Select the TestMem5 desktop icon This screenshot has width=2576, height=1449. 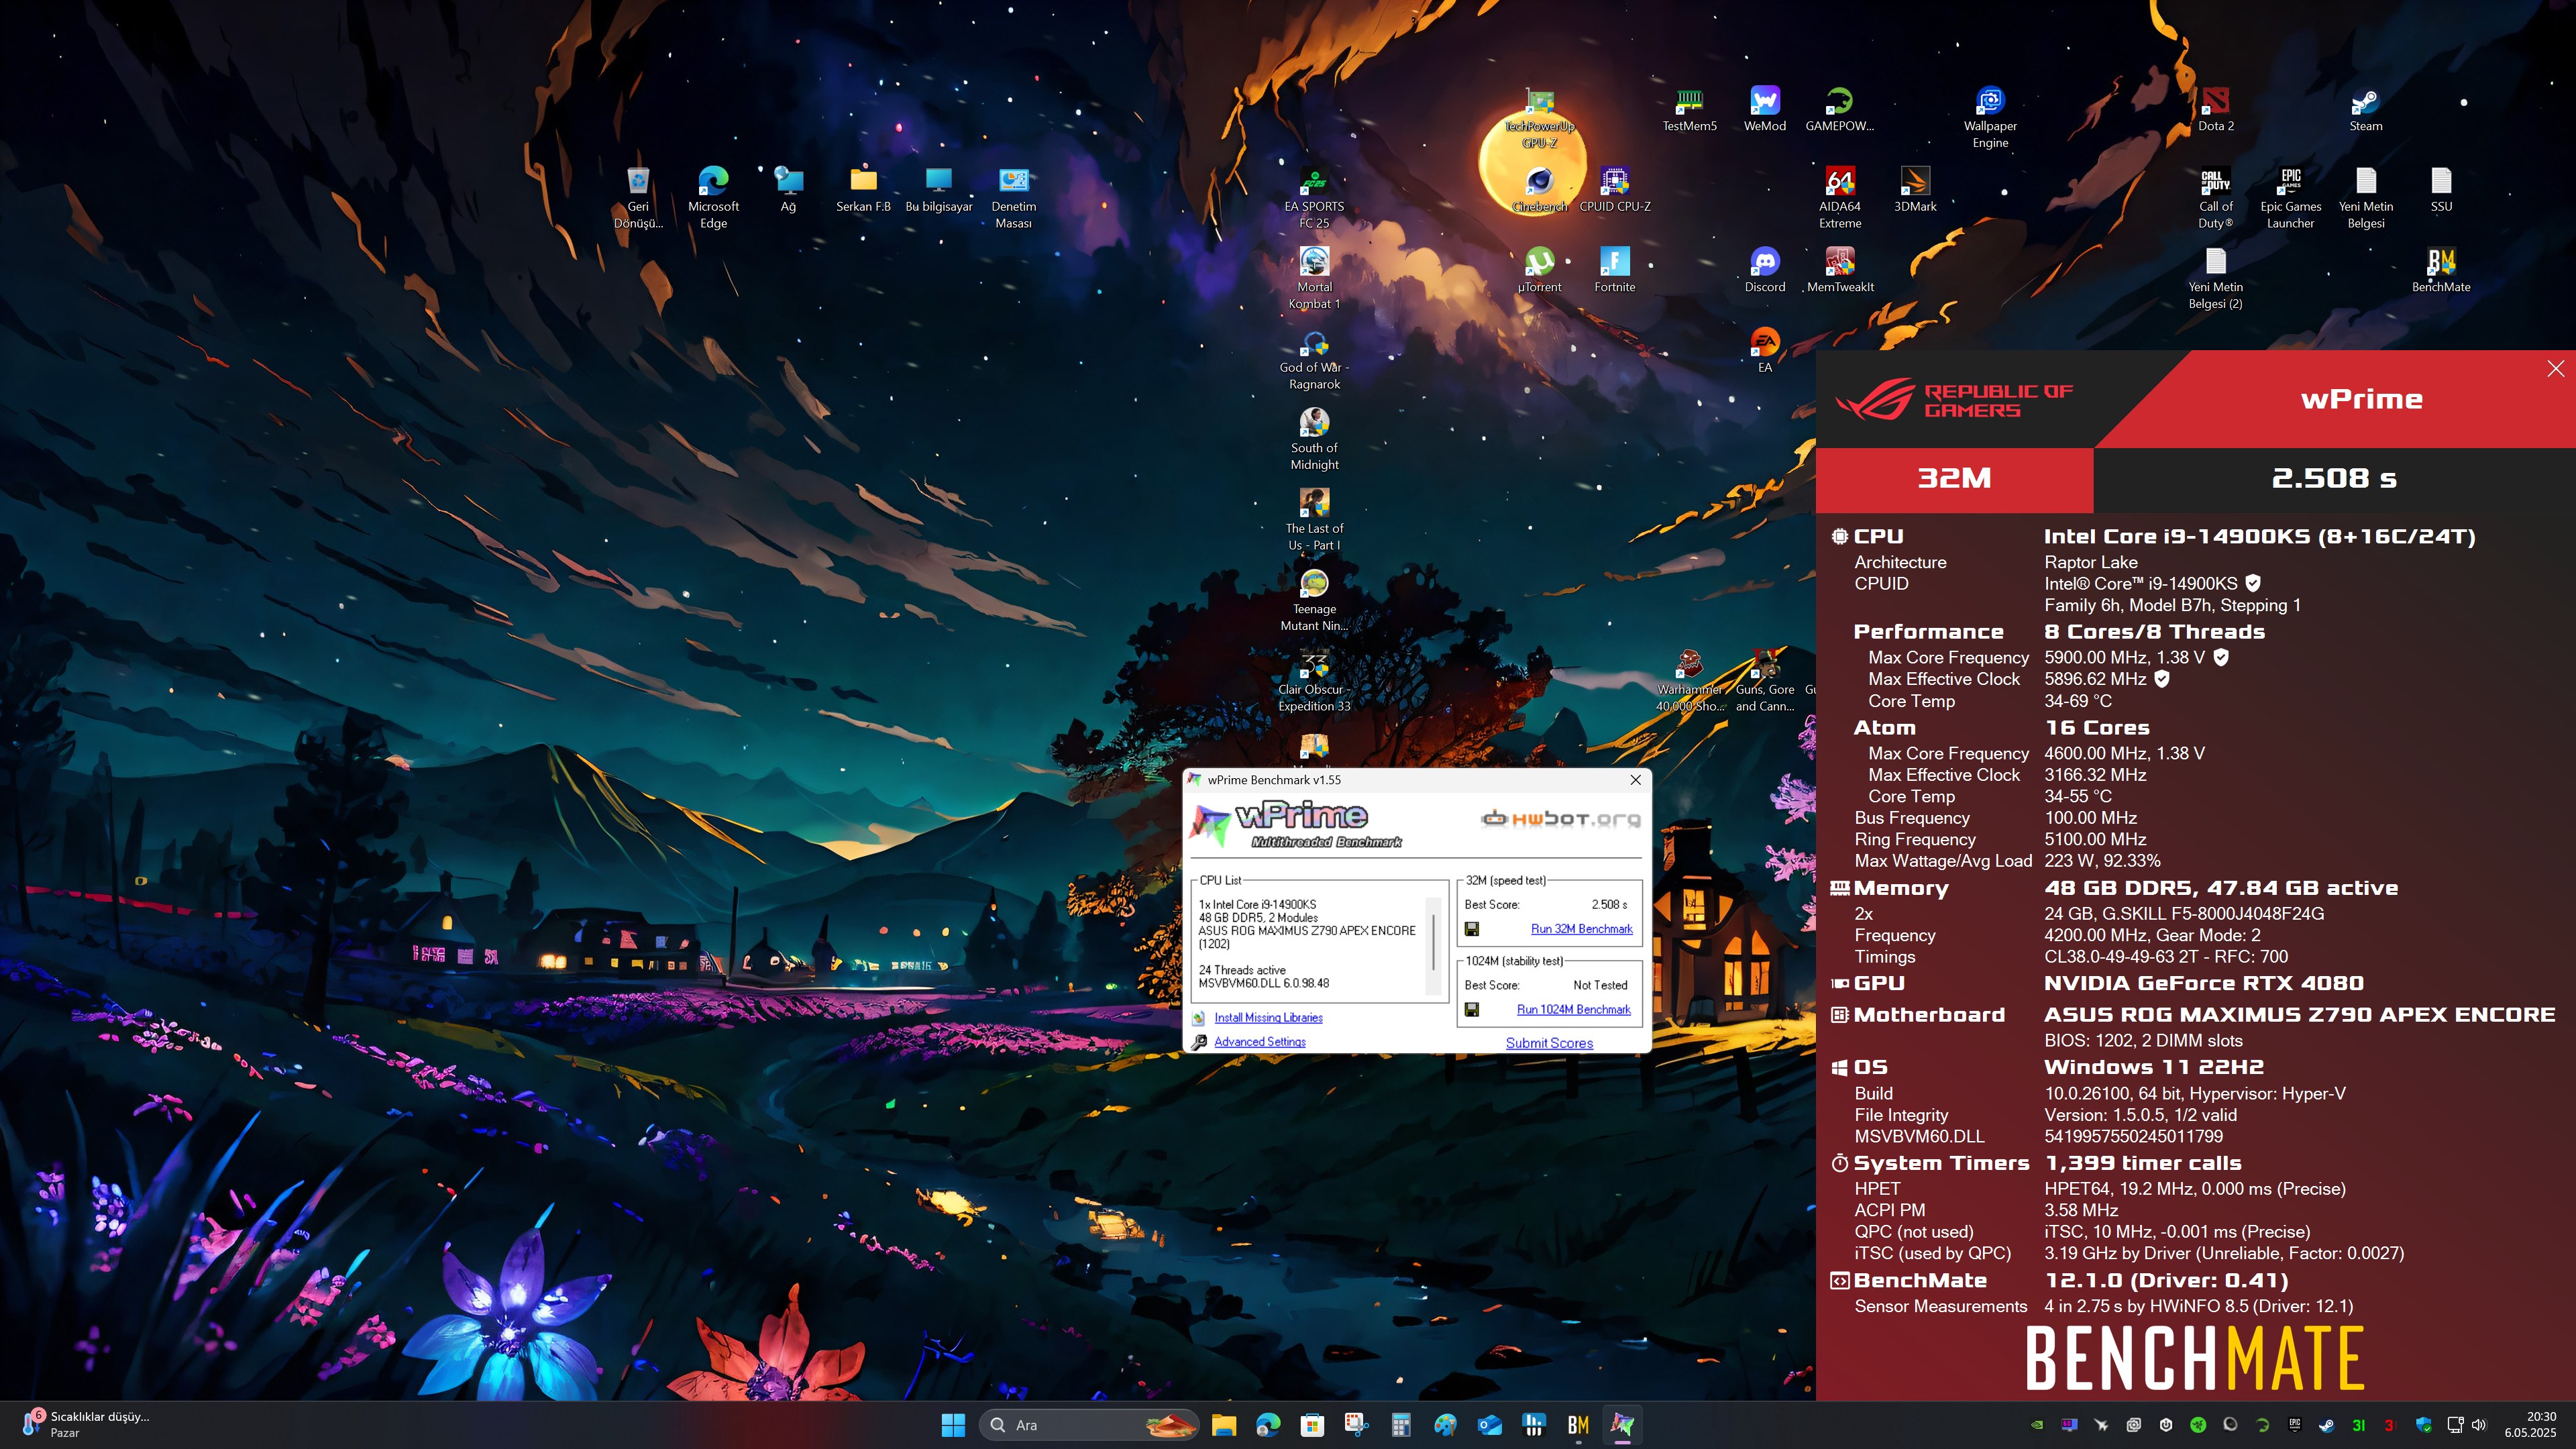coord(1690,109)
